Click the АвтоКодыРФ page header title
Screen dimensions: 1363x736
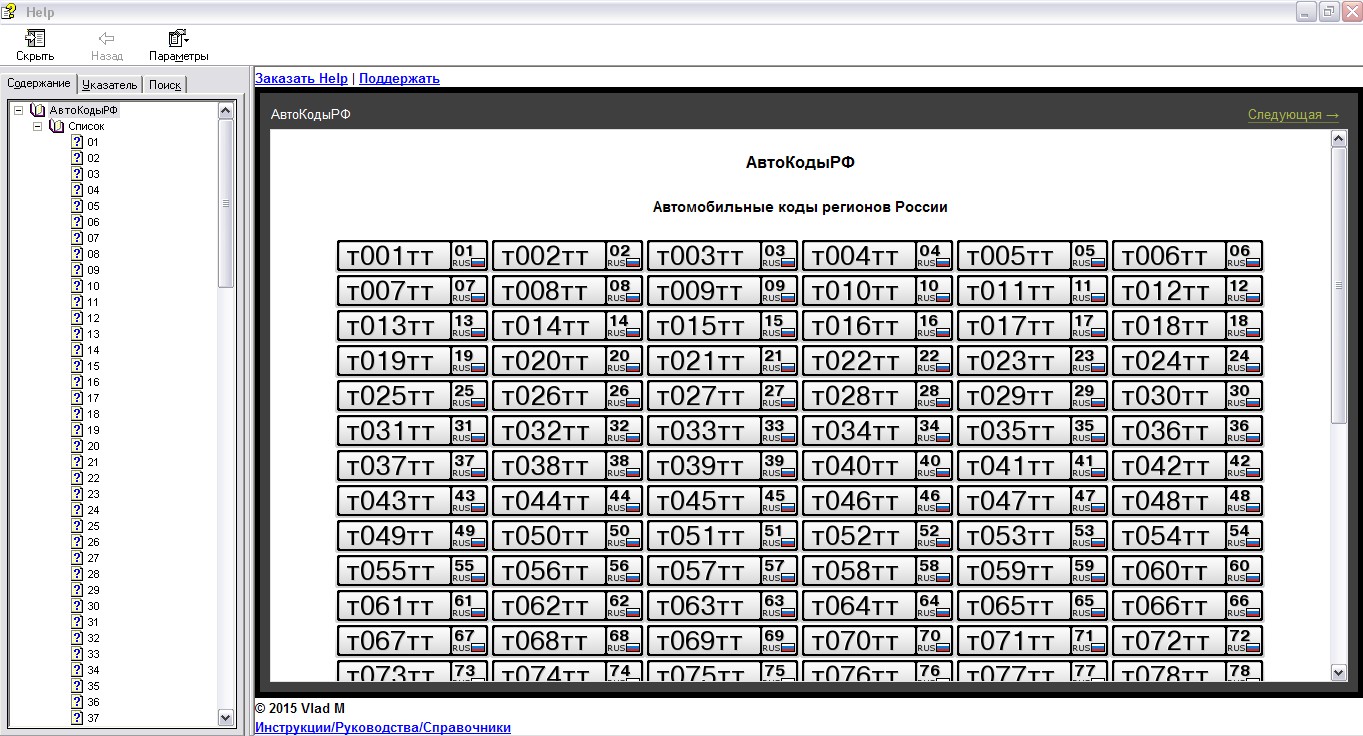tap(310, 115)
